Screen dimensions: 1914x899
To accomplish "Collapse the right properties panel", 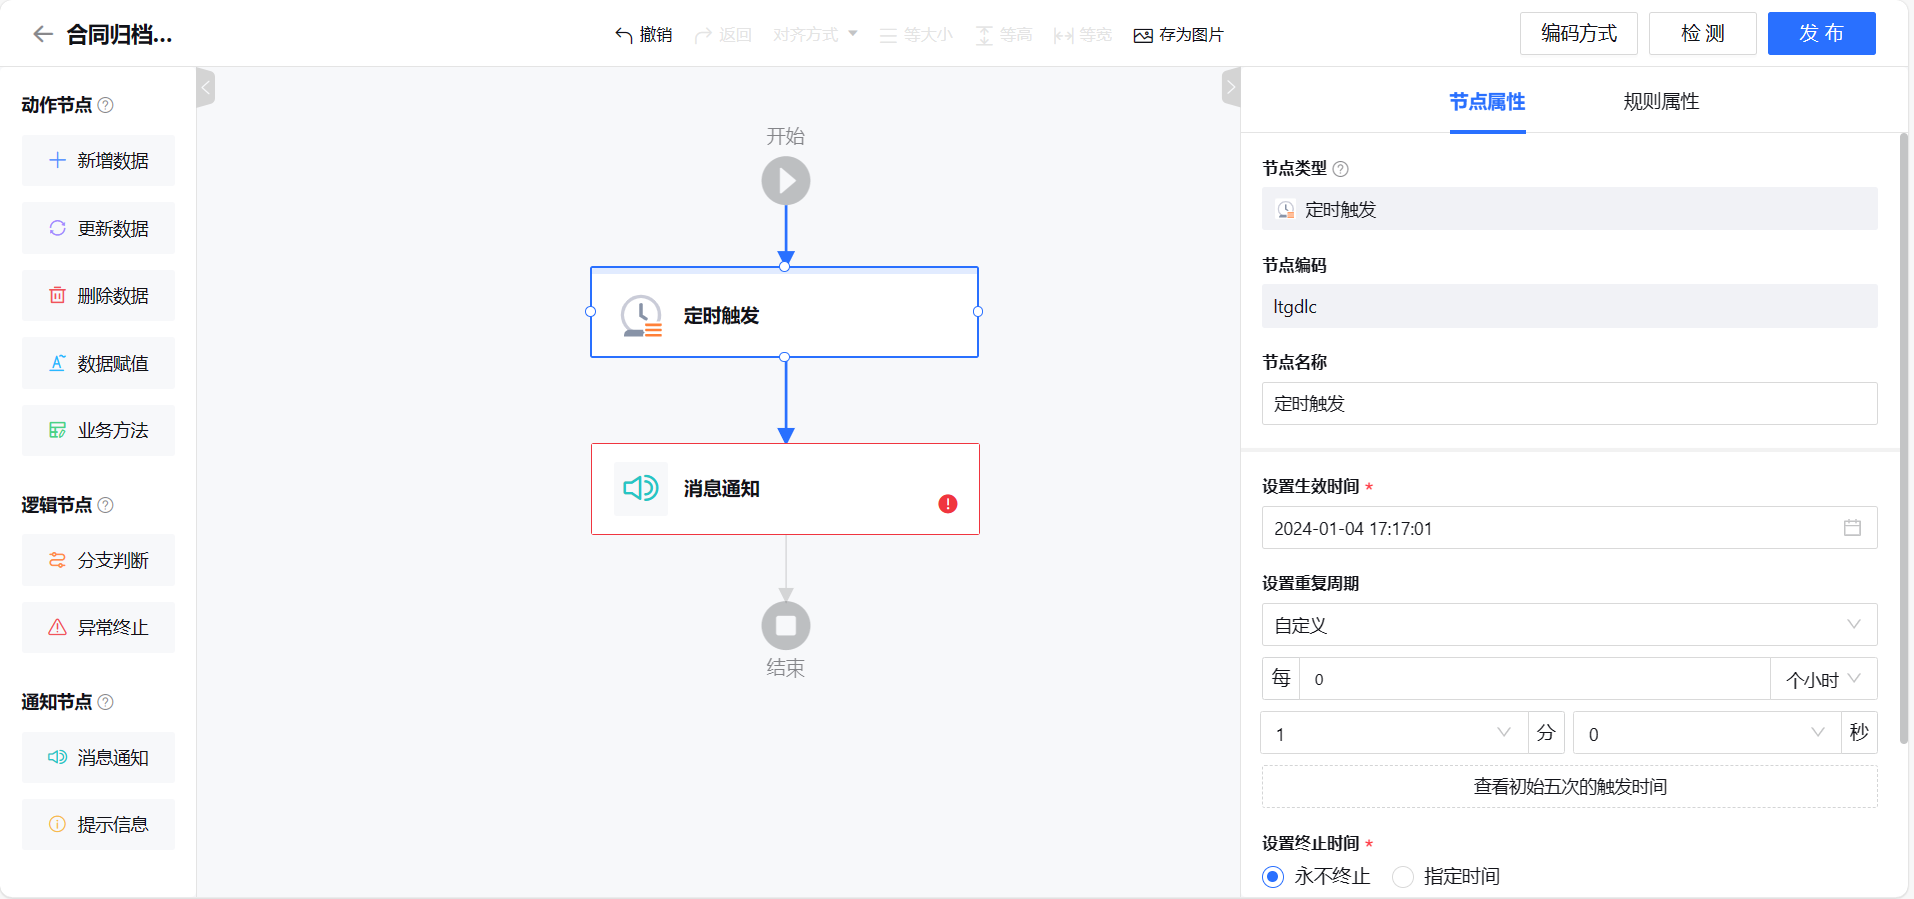I will click(x=1231, y=87).
